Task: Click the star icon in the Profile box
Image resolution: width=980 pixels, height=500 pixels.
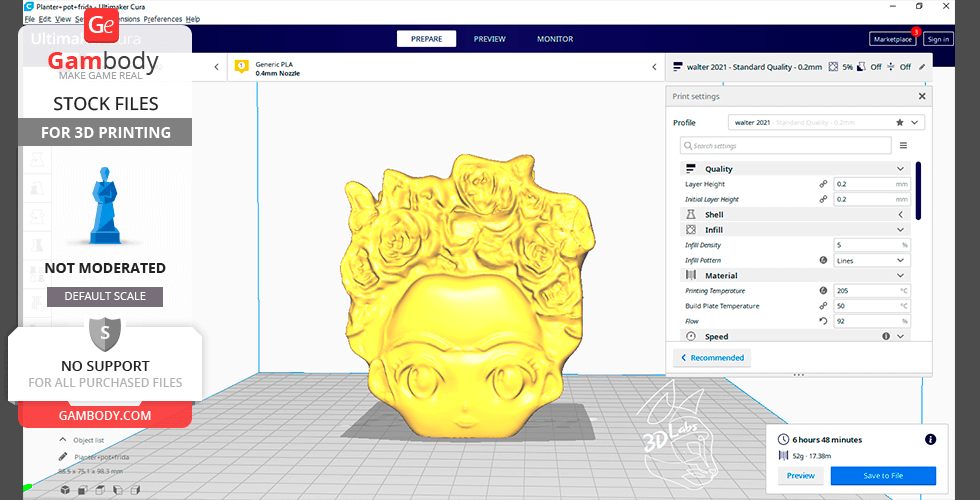Action: click(900, 122)
